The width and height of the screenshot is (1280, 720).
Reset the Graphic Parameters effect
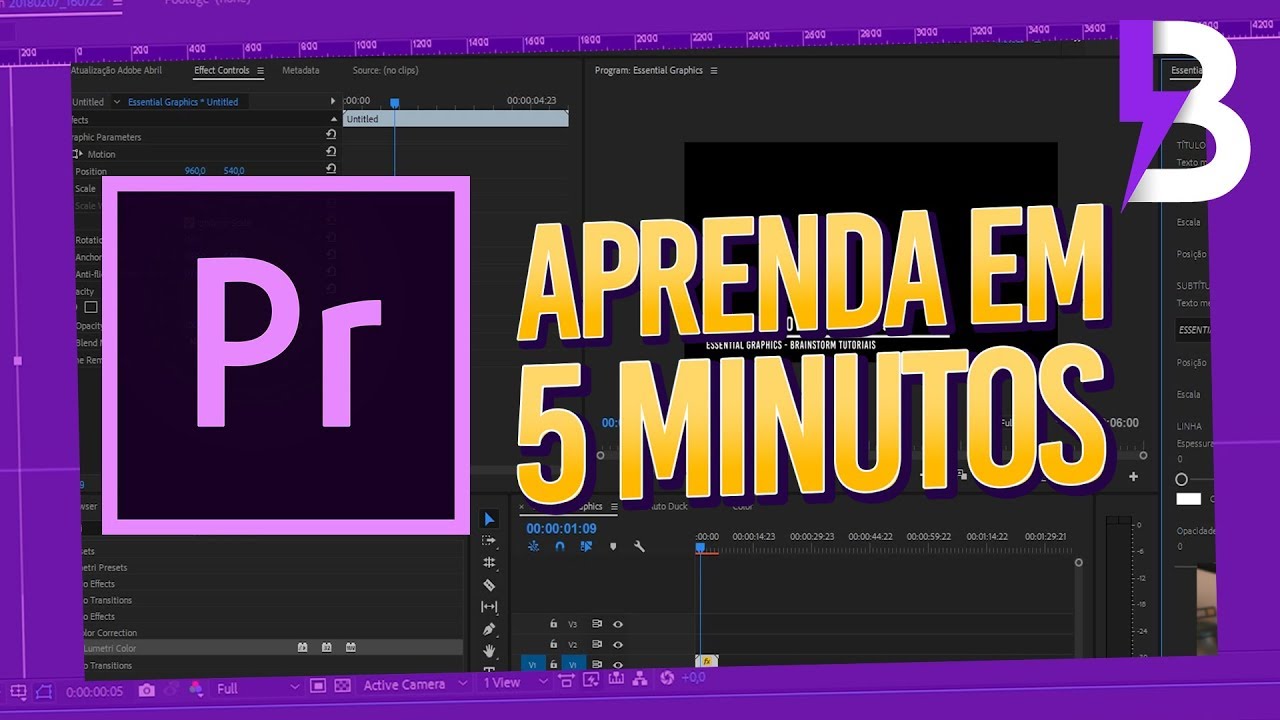point(331,135)
